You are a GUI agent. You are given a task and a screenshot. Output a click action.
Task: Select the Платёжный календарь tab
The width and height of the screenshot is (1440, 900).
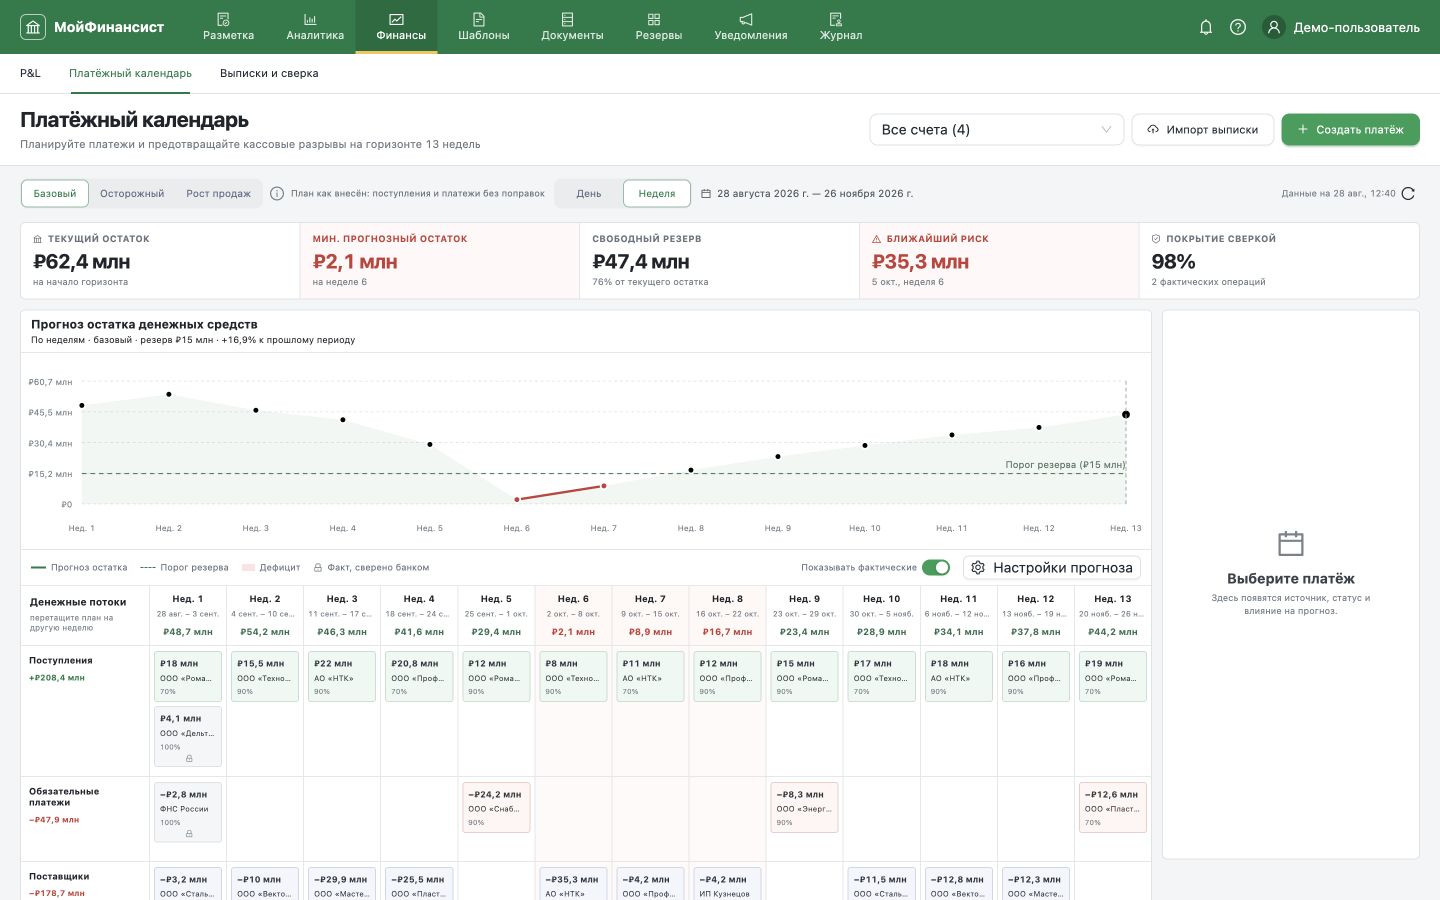tap(130, 73)
